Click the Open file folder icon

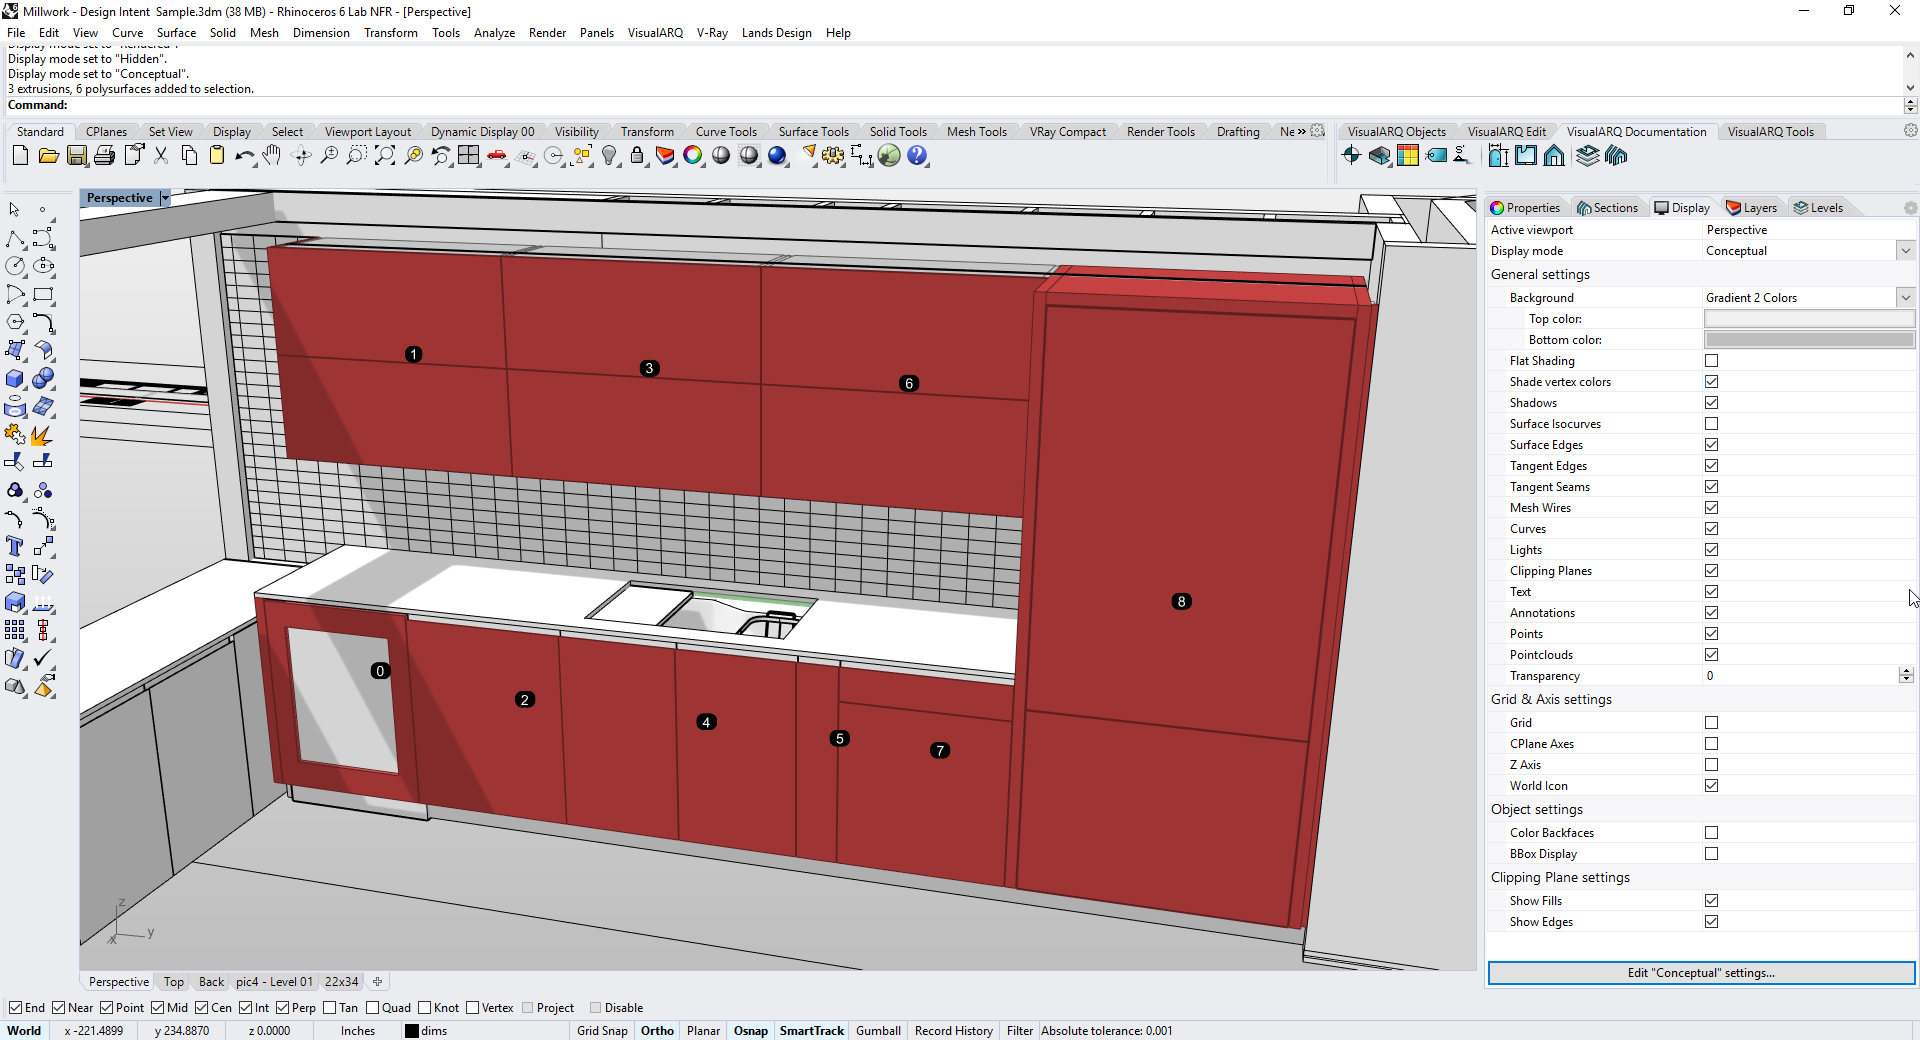pos(48,155)
